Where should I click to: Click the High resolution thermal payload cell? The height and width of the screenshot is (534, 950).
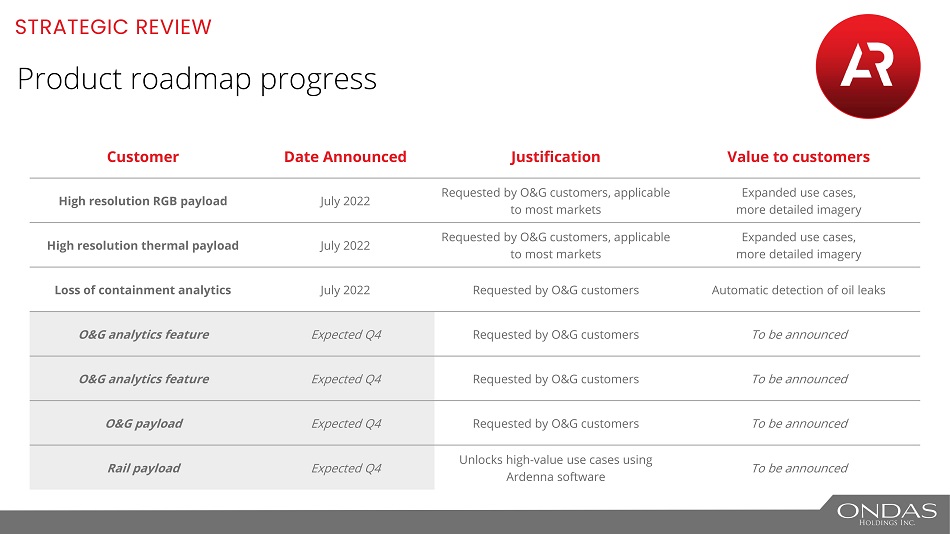[143, 246]
